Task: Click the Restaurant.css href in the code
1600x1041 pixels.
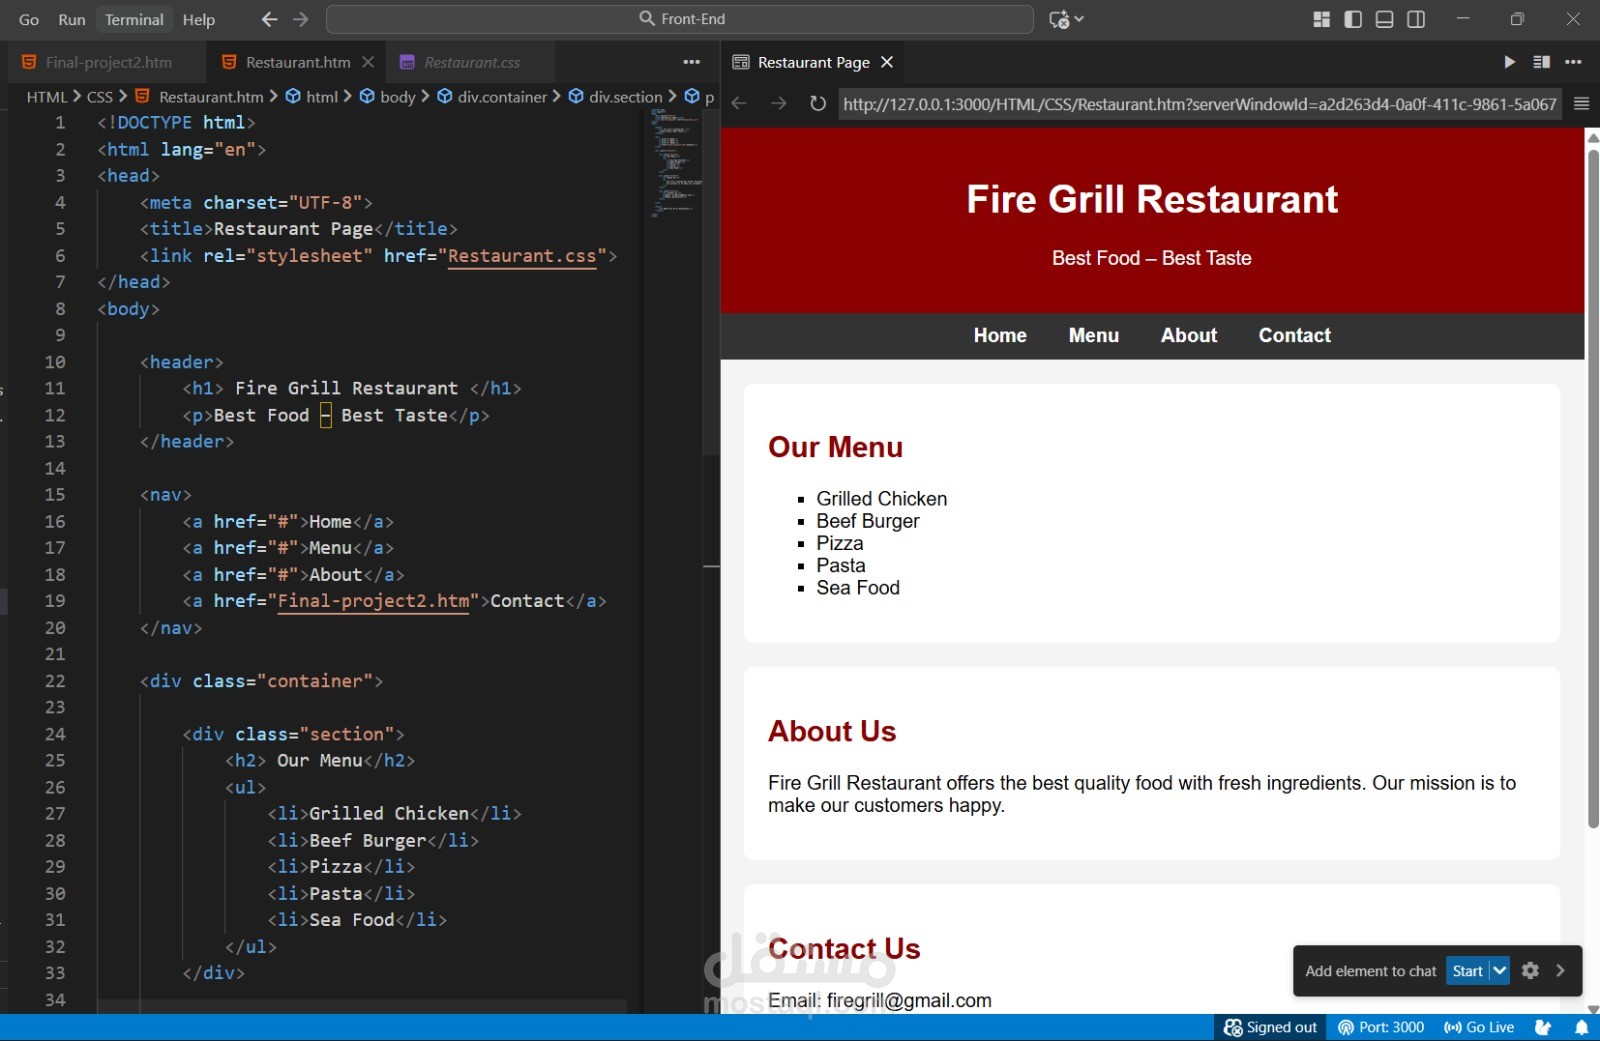Action: pos(522,256)
